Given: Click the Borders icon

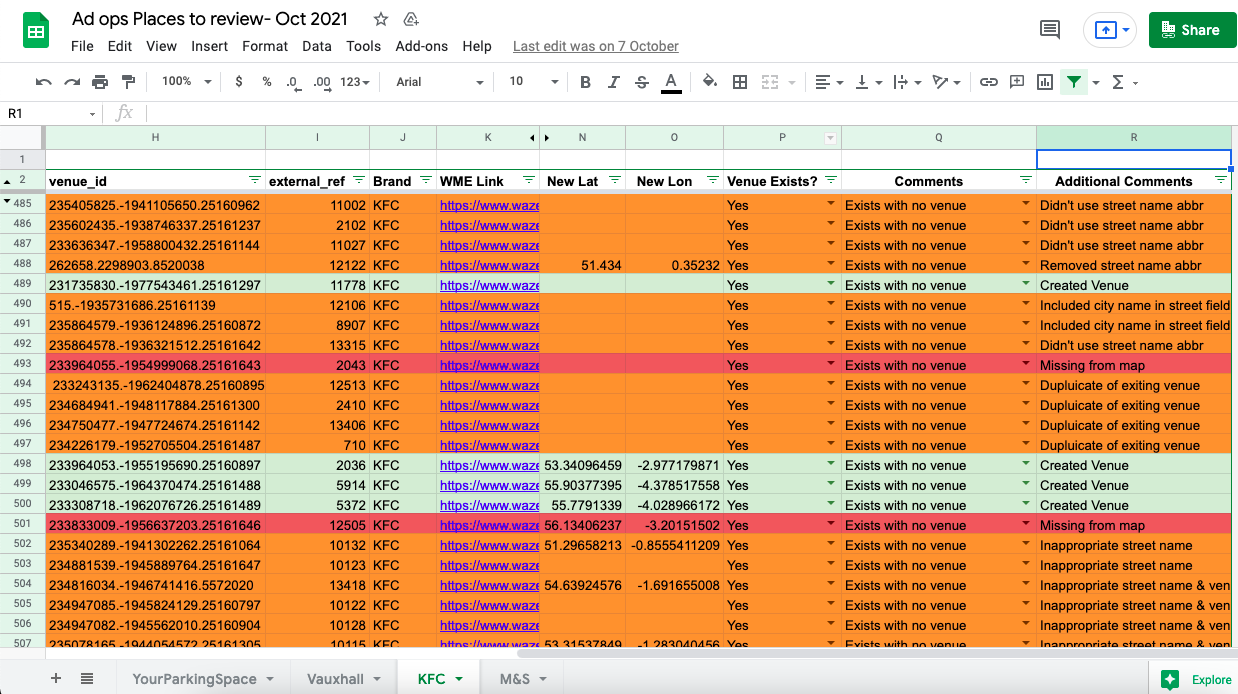Looking at the screenshot, I should [x=739, y=81].
